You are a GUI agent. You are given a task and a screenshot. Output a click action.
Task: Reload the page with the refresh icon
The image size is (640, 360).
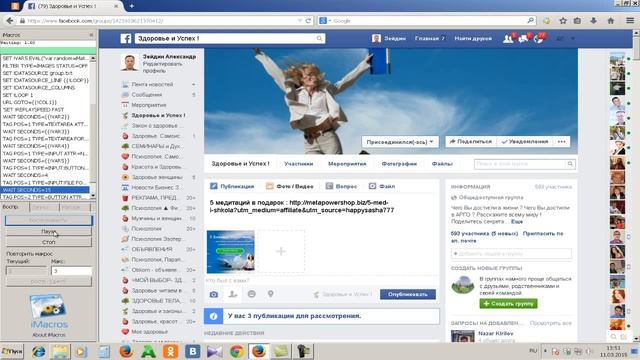(308, 20)
